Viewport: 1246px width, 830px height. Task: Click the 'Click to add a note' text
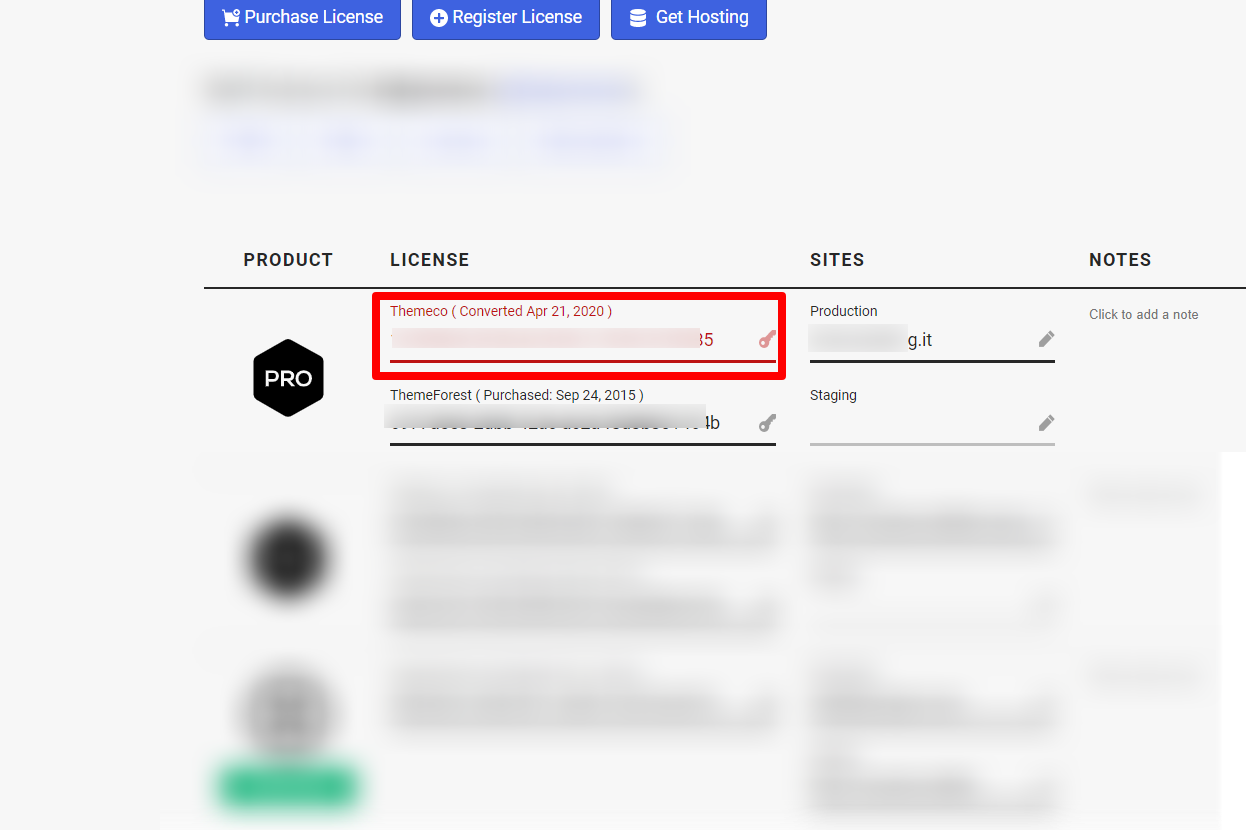pyautogui.click(x=1143, y=314)
